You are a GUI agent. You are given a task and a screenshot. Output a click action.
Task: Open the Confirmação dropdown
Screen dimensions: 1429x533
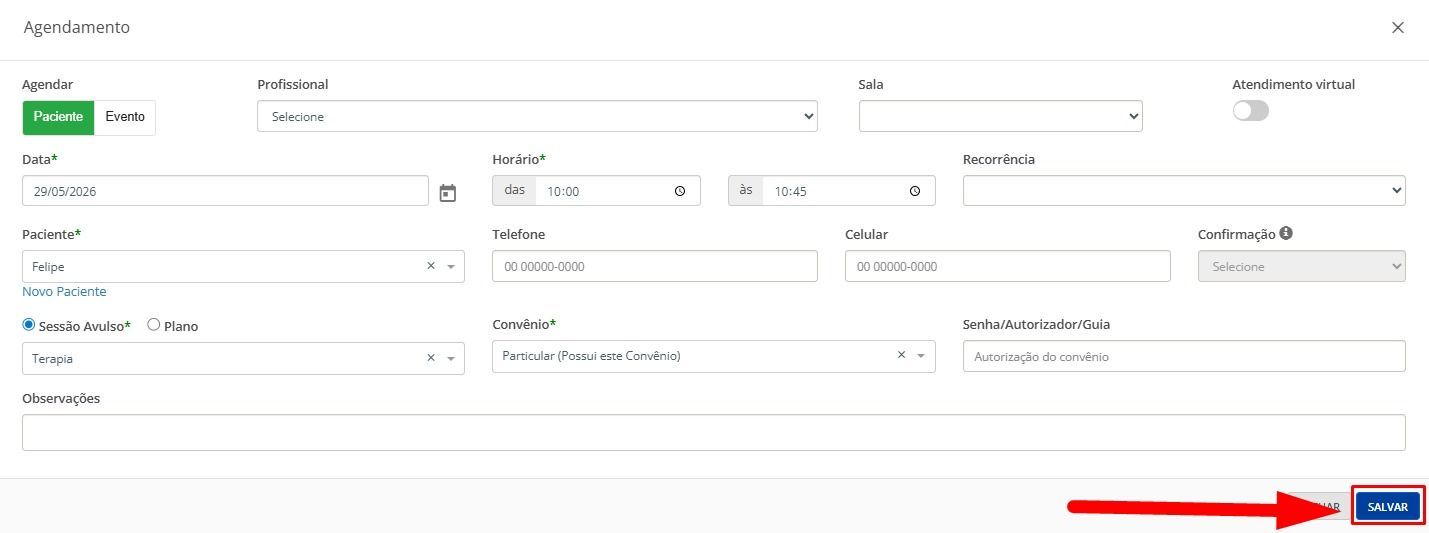coord(1301,266)
